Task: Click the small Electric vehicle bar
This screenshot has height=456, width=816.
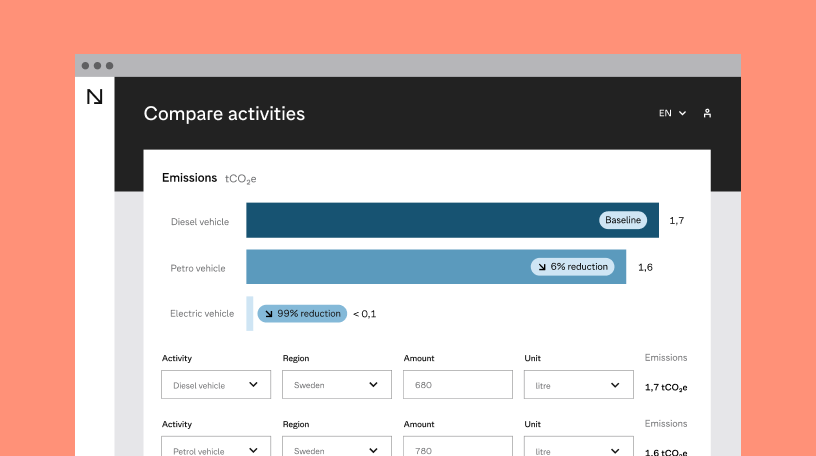Action: tap(250, 313)
